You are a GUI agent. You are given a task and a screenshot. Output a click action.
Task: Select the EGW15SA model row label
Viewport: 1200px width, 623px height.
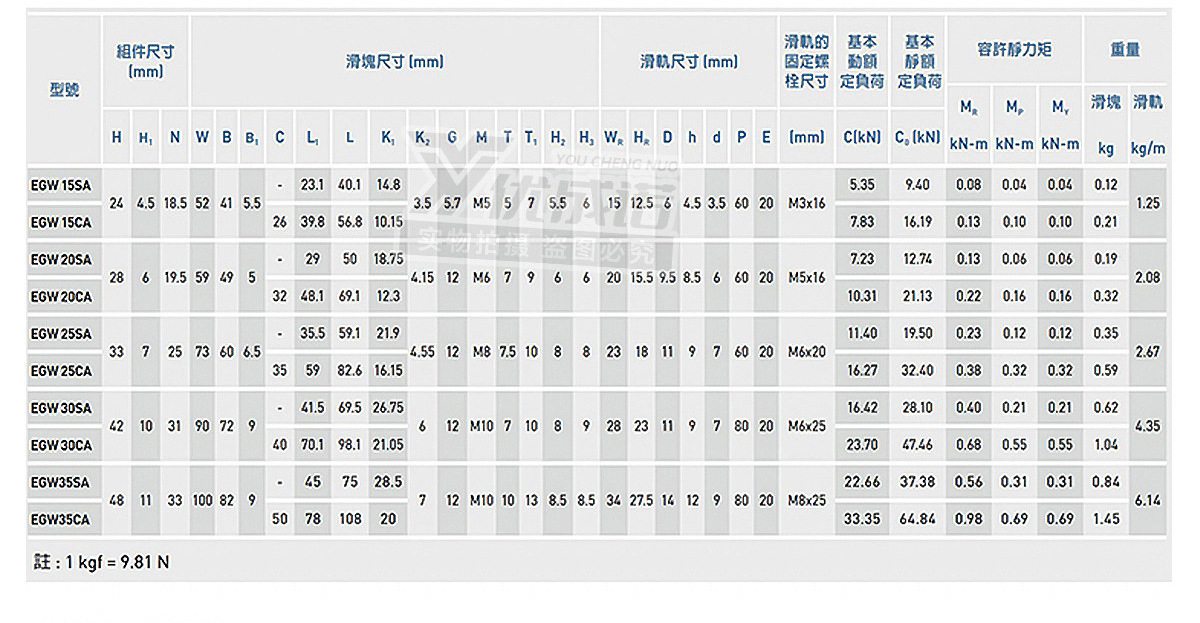(61, 185)
